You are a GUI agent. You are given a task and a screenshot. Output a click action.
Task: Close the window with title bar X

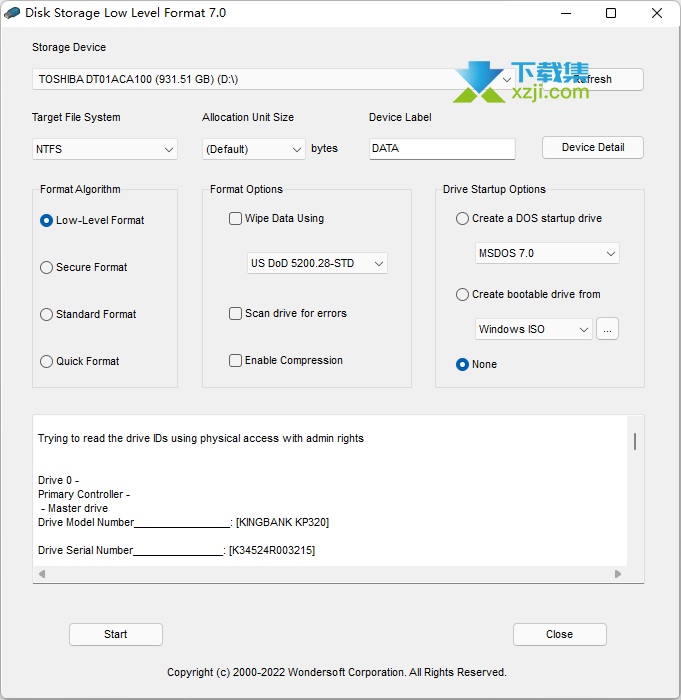[657, 13]
